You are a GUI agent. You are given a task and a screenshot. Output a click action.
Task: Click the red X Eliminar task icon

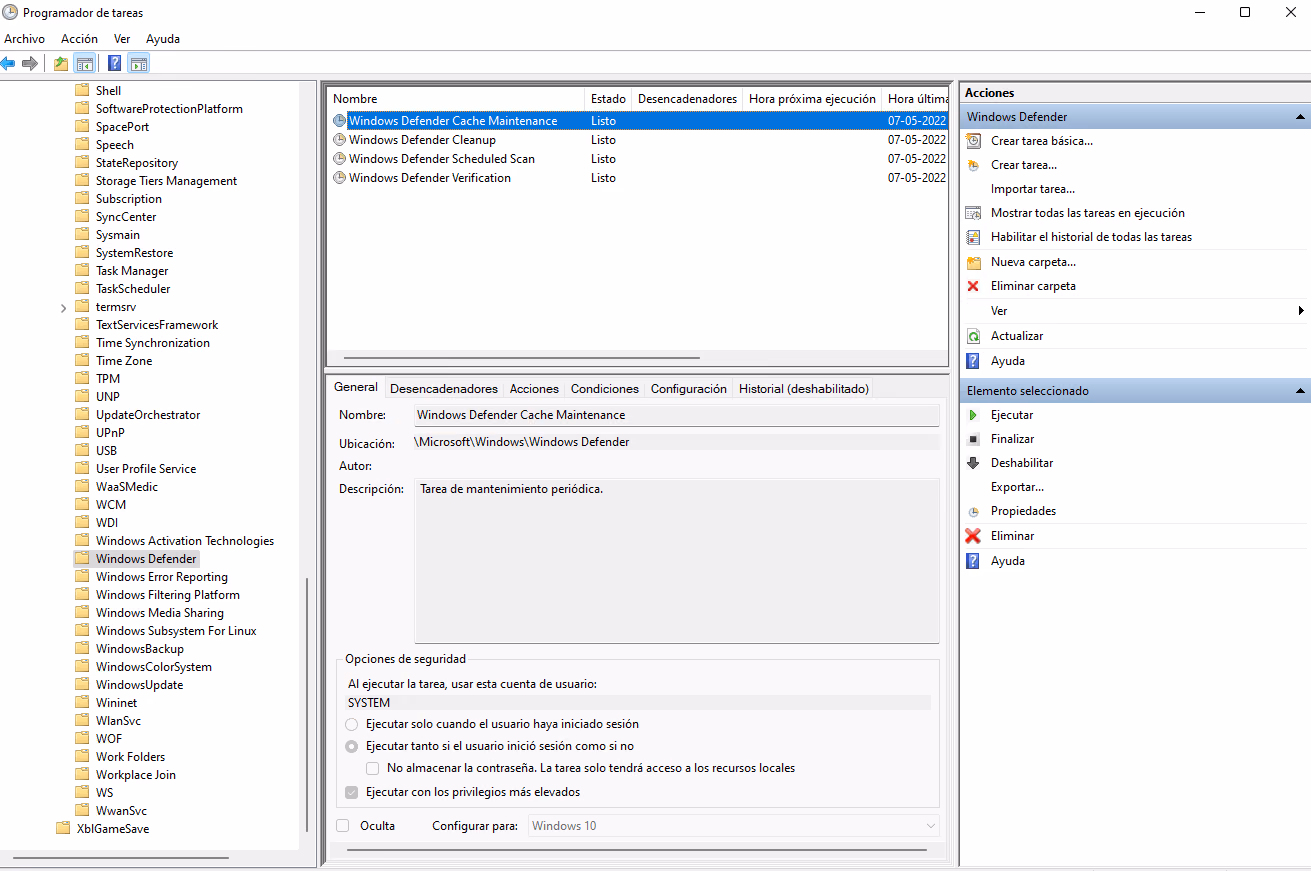pyautogui.click(x=973, y=536)
